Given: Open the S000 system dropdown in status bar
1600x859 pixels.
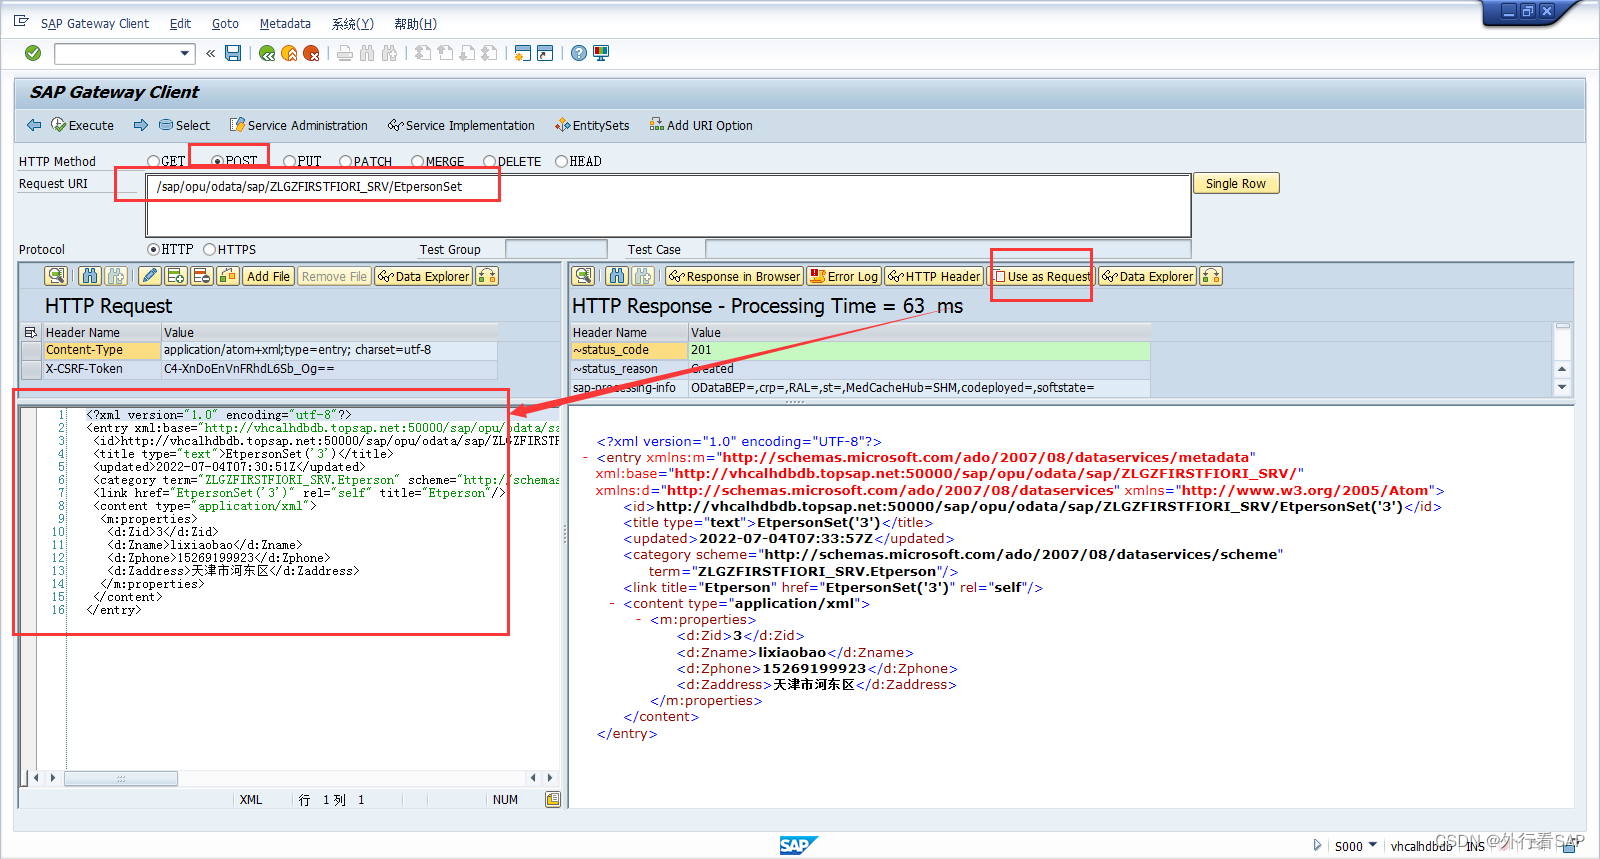Looking at the screenshot, I should point(1372,845).
